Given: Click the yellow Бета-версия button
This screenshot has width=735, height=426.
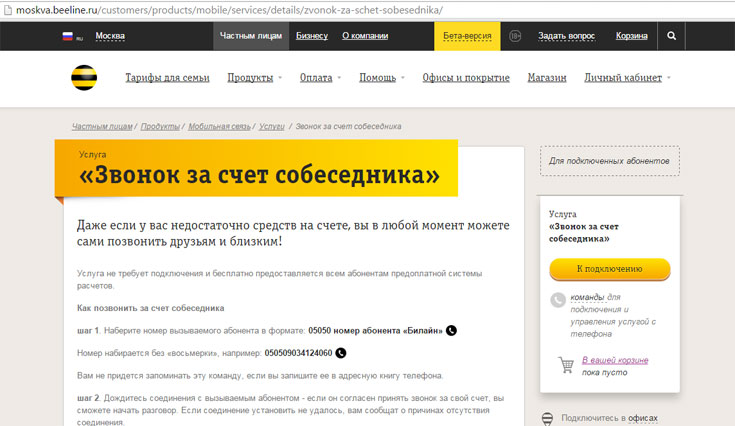Looking at the screenshot, I should [x=467, y=36].
